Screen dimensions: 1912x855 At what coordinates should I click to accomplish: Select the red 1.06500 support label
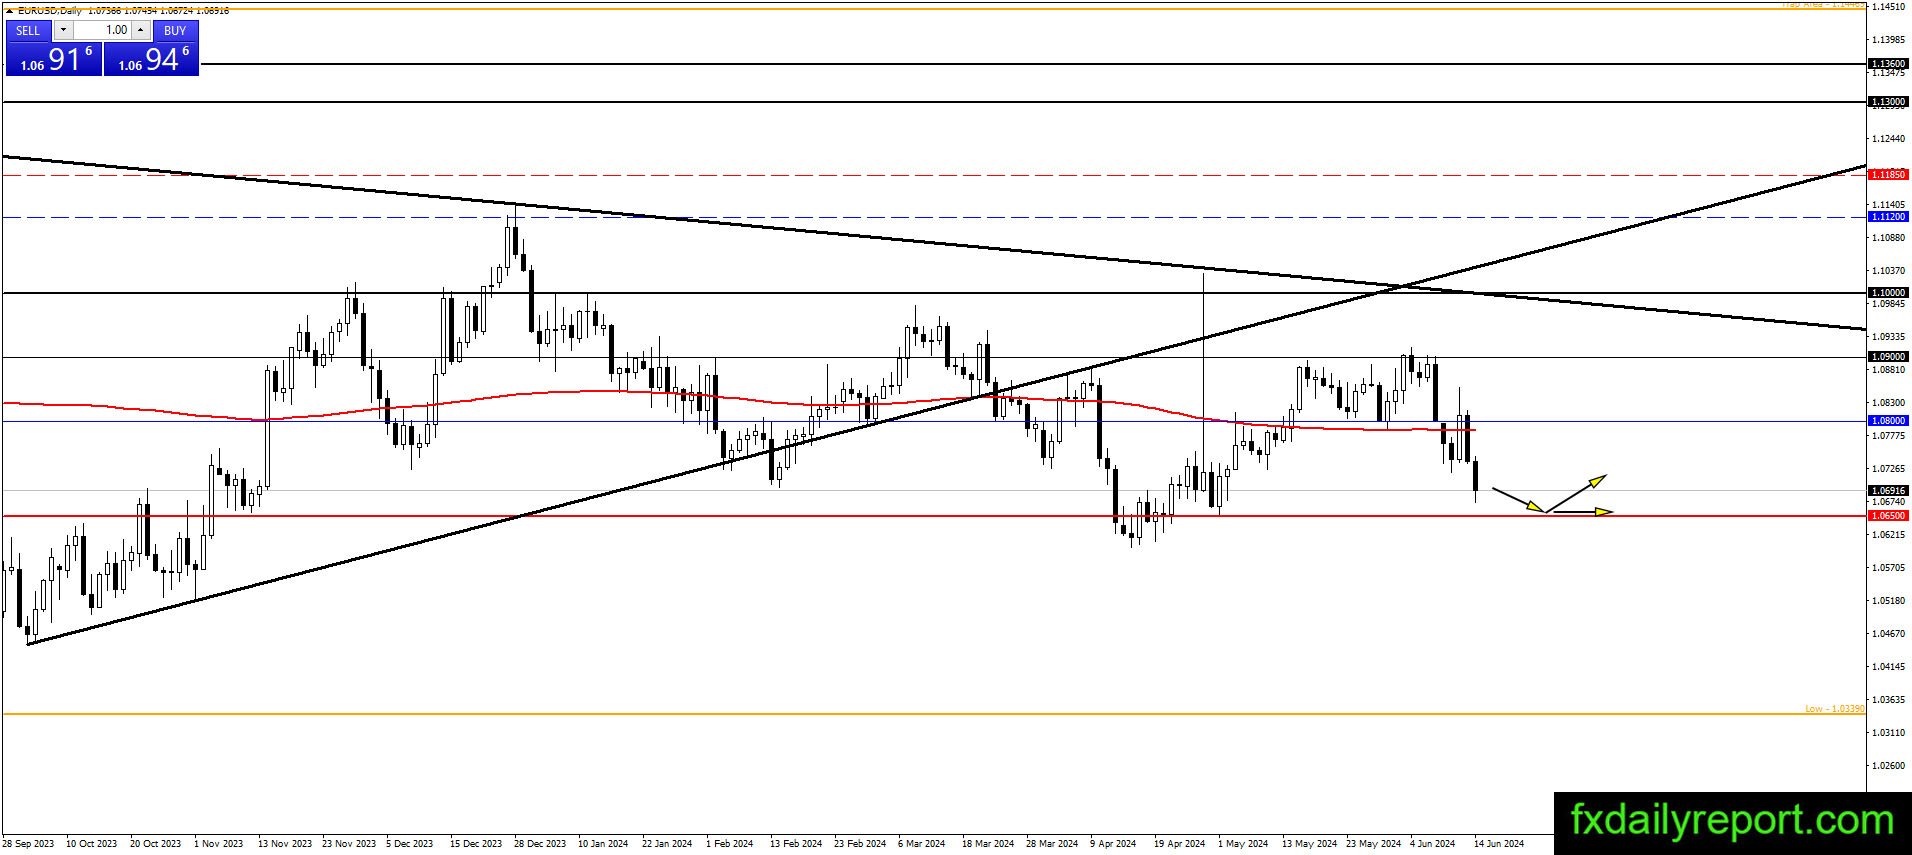tap(1888, 516)
